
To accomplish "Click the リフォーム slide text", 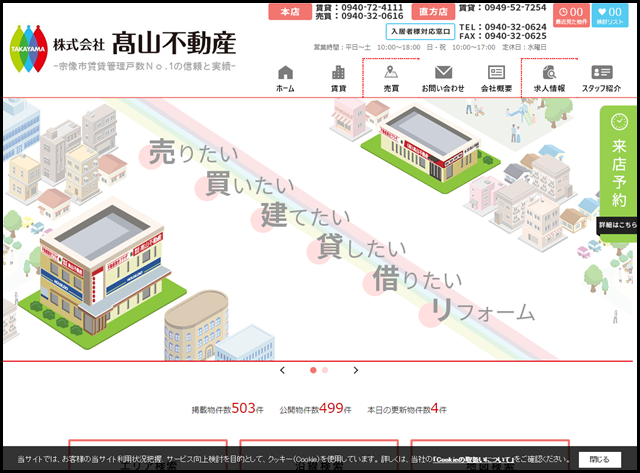I will [x=483, y=311].
